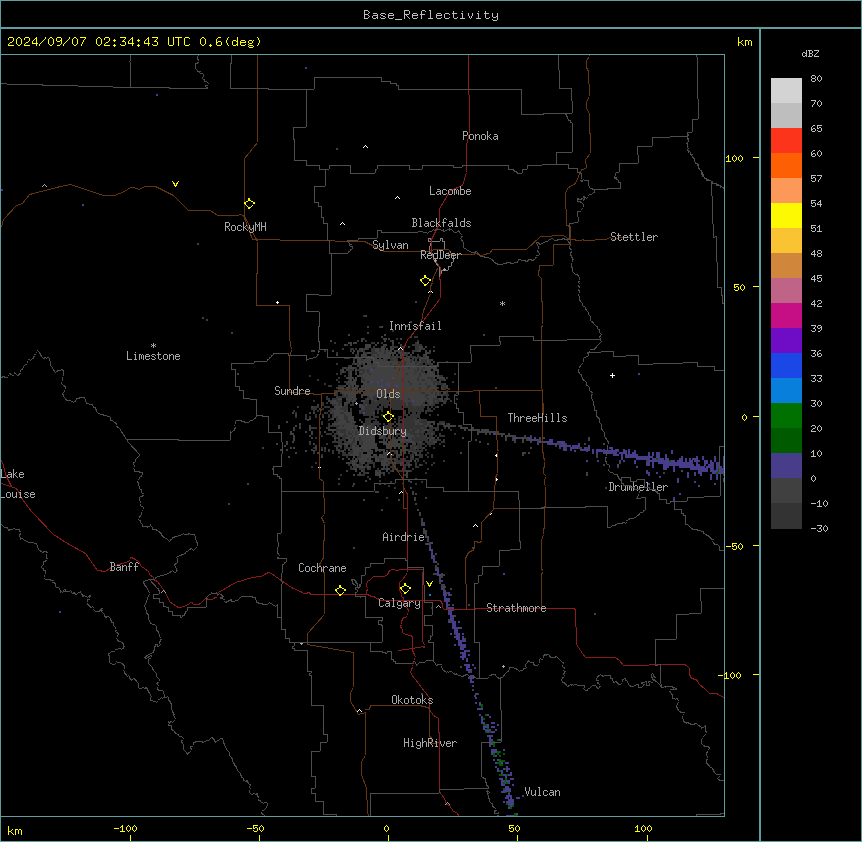862x842 pixels.
Task: Click the Cochrane city label
Action: pyautogui.click(x=322, y=568)
